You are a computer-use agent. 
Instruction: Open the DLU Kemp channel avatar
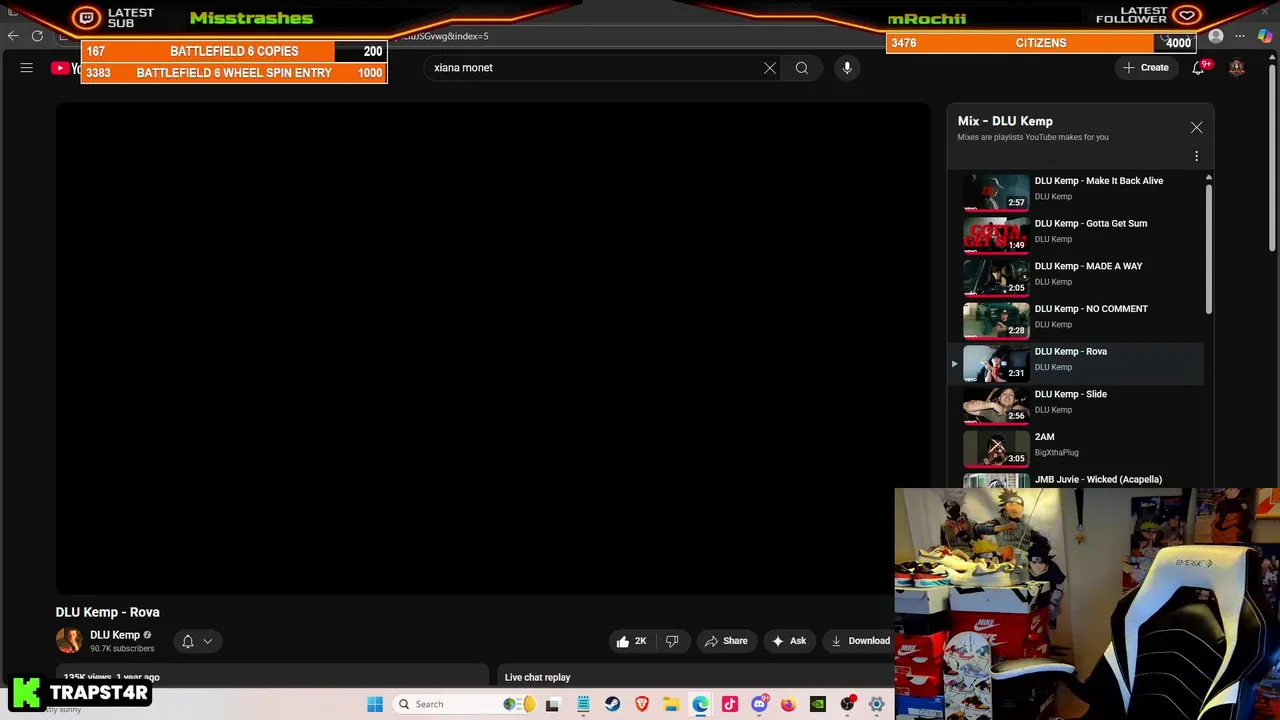tap(69, 641)
